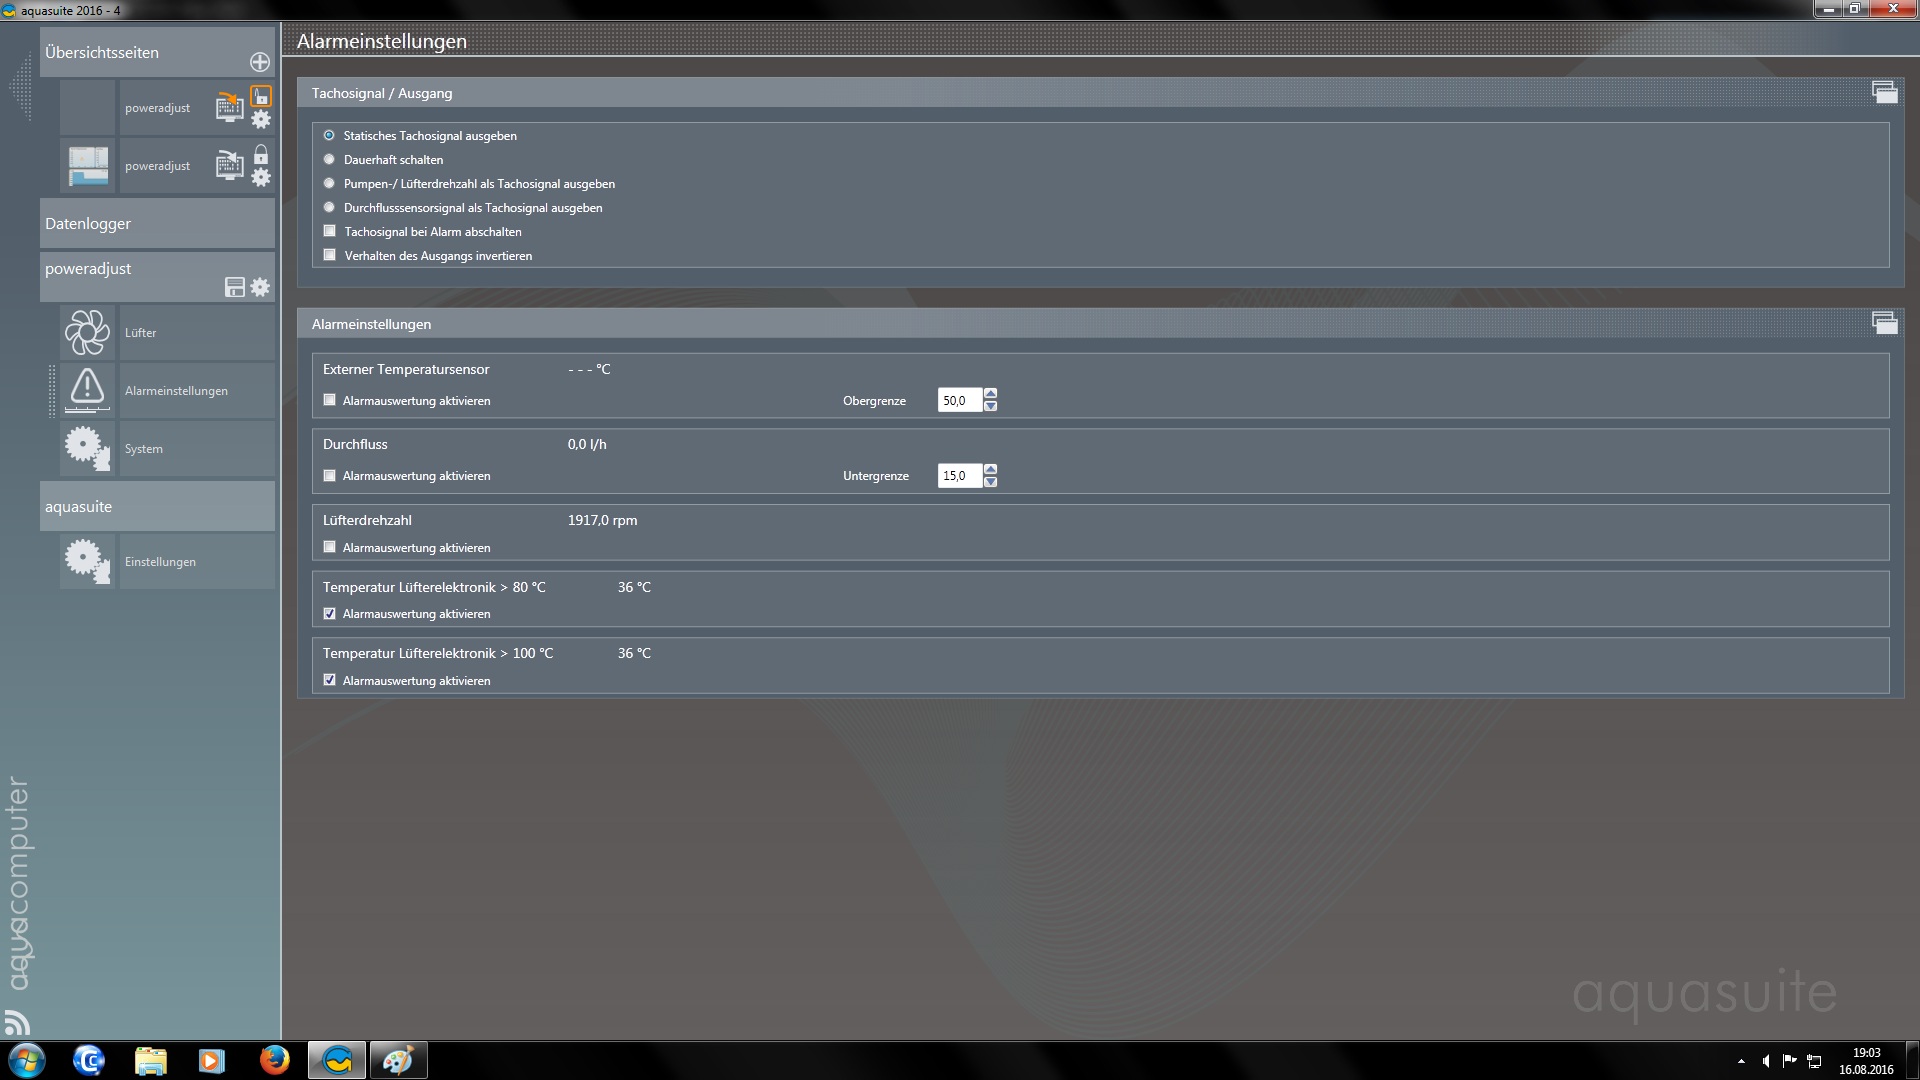Open the Lüfter fan icon page
This screenshot has height=1080, width=1920.
tap(87, 333)
